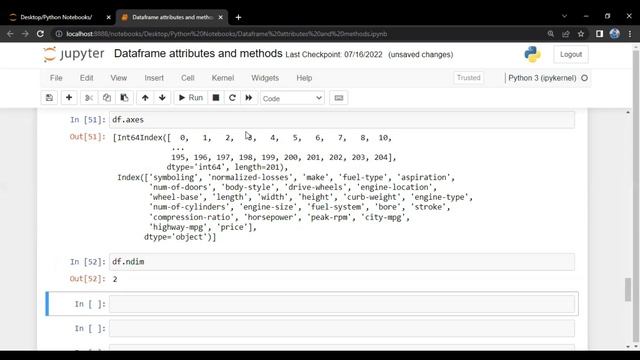Click the kernel idle indicator circle
The width and height of the screenshot is (640, 360).
tap(584, 78)
